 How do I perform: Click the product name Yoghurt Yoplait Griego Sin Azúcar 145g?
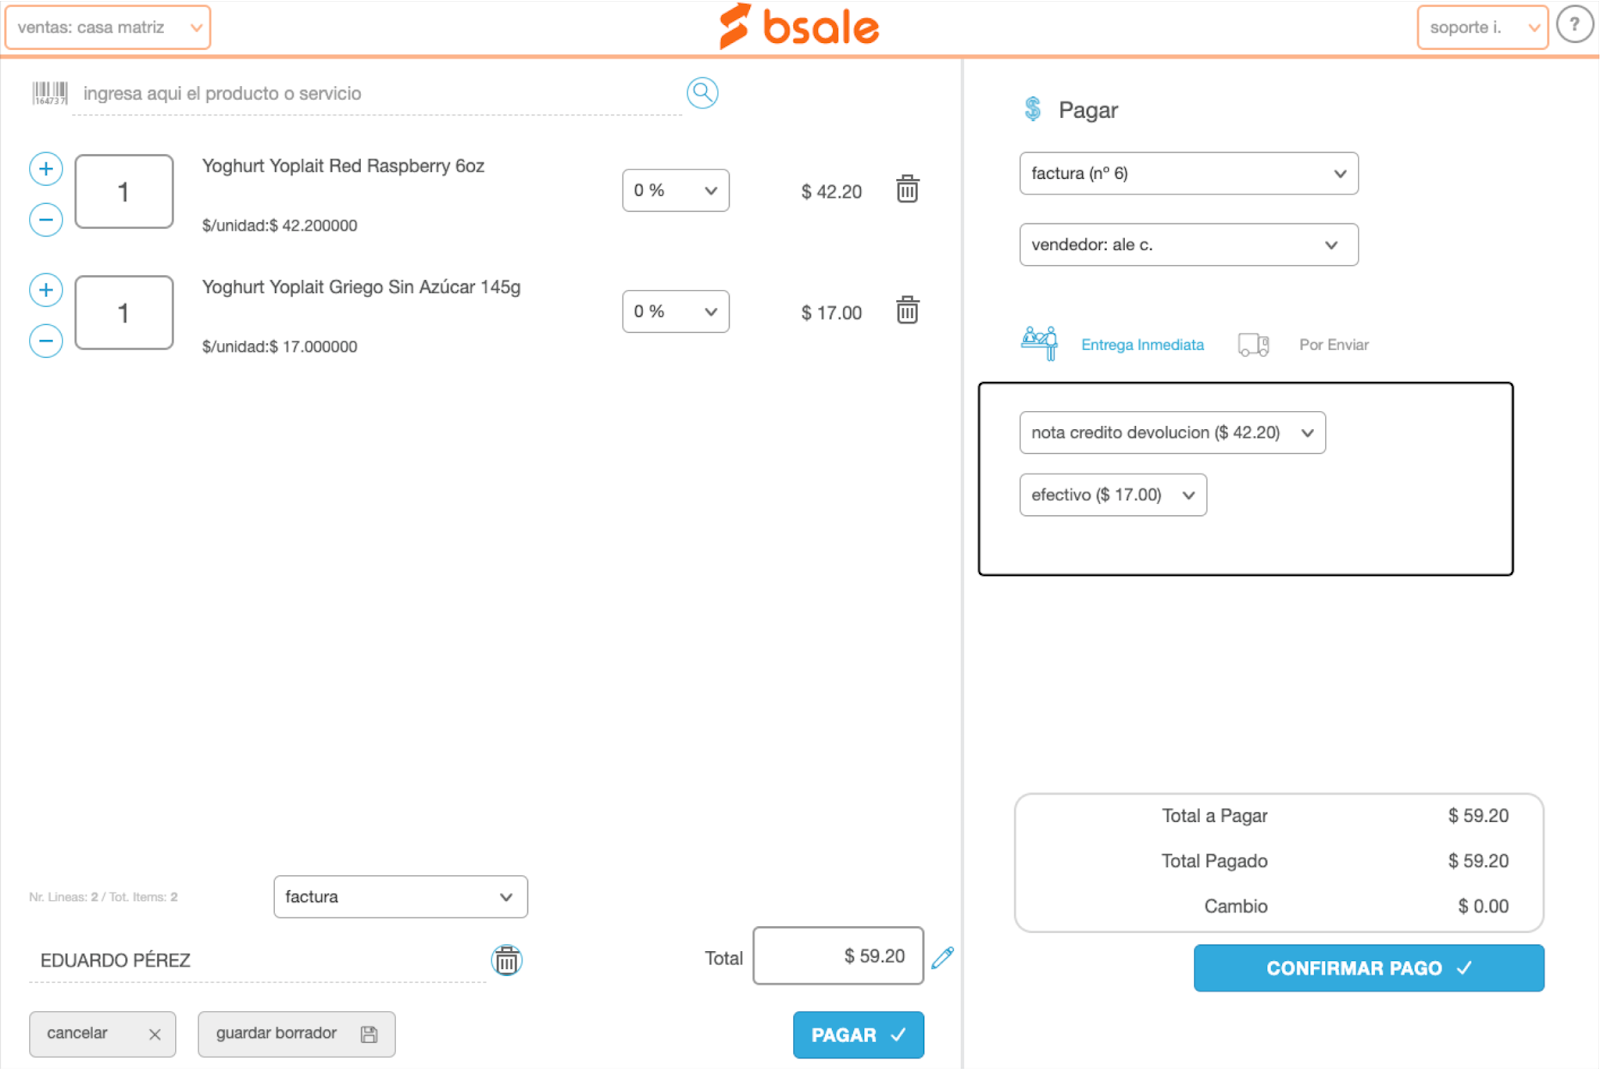(x=361, y=287)
